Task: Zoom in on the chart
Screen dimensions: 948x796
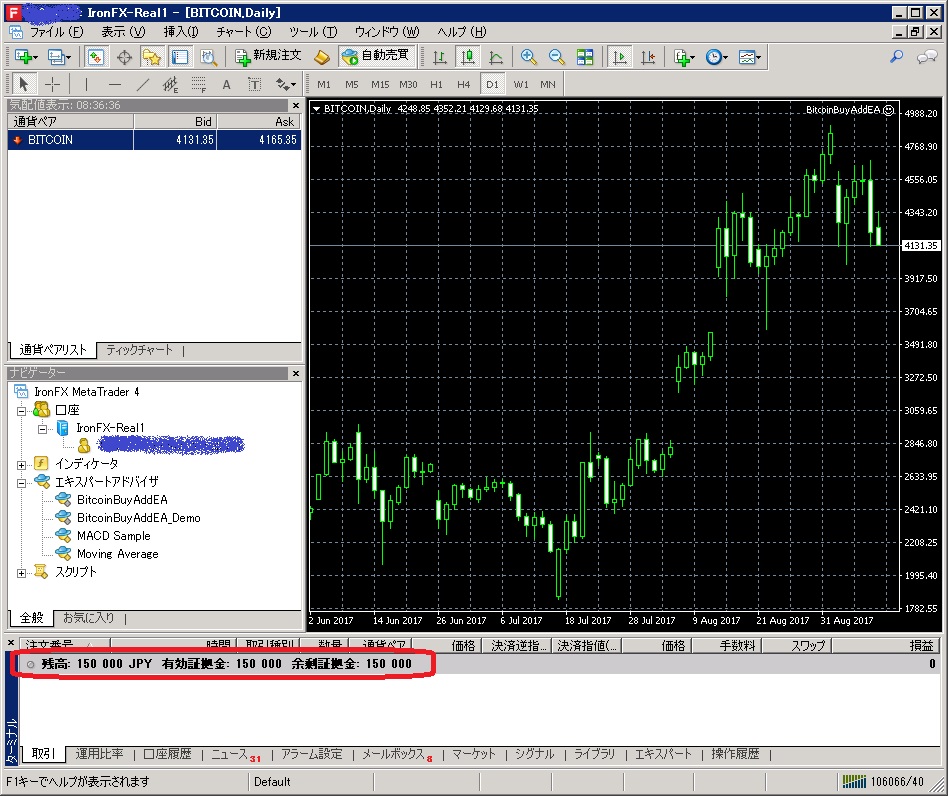Action: point(528,57)
